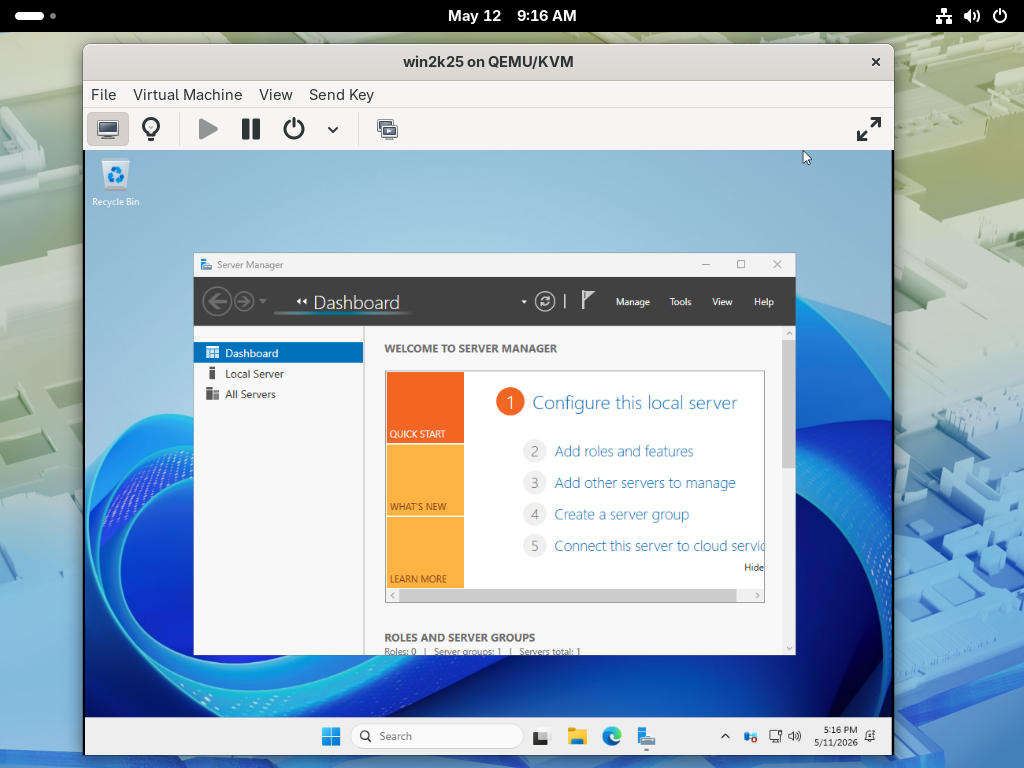Open the Recycle Bin desktop icon

pyautogui.click(x=116, y=184)
